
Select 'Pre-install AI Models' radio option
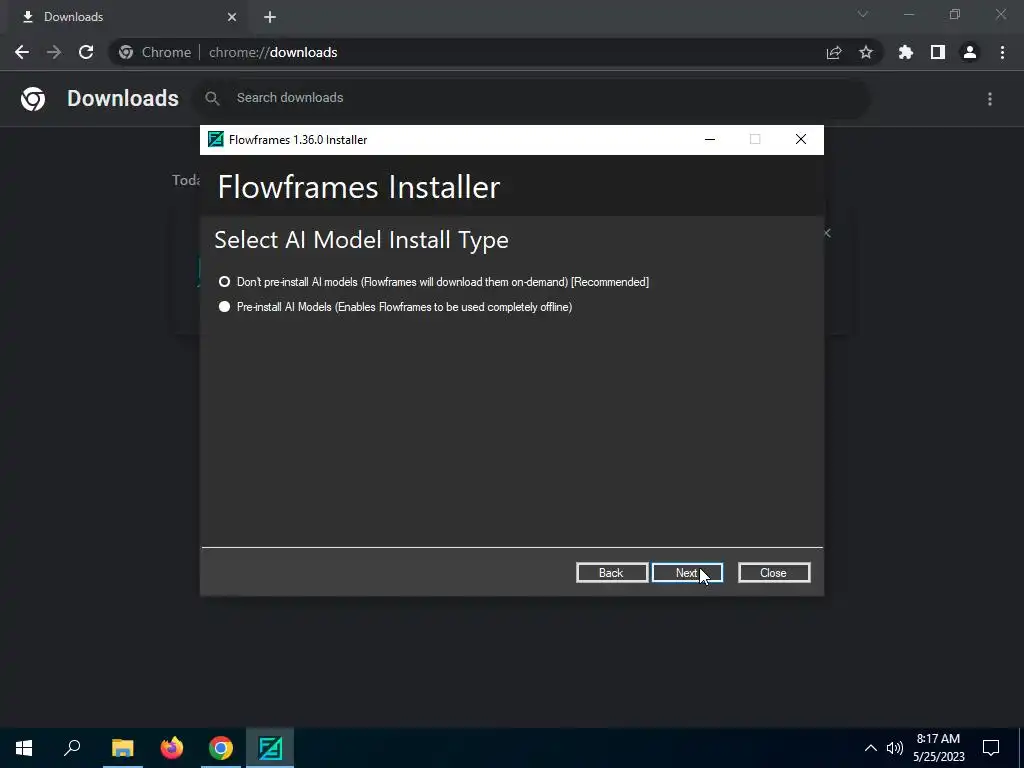(225, 307)
